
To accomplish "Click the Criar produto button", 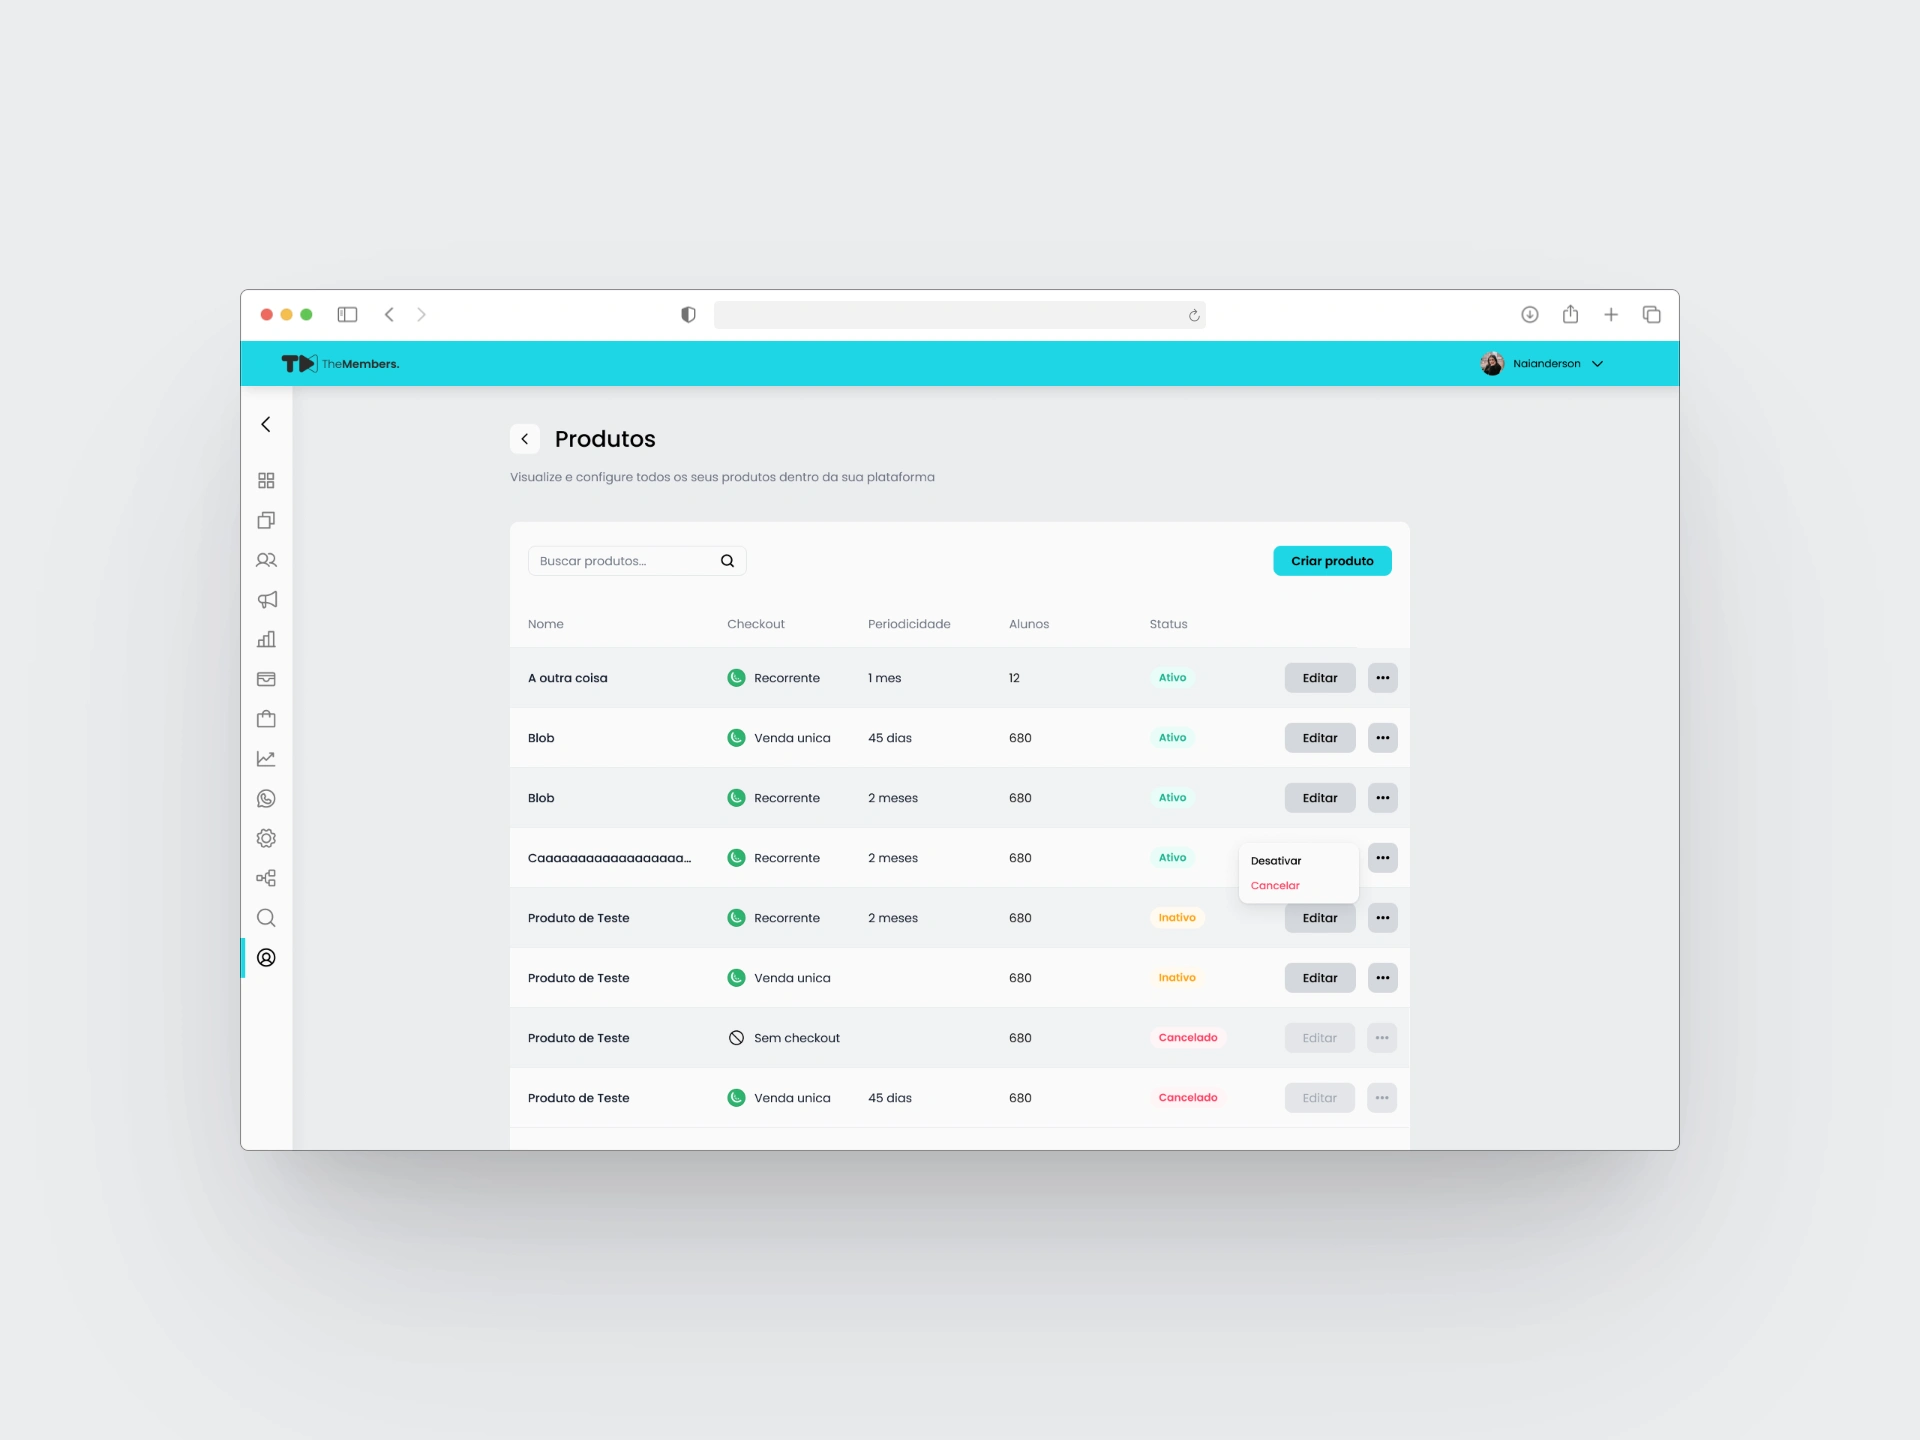I will [1332, 561].
